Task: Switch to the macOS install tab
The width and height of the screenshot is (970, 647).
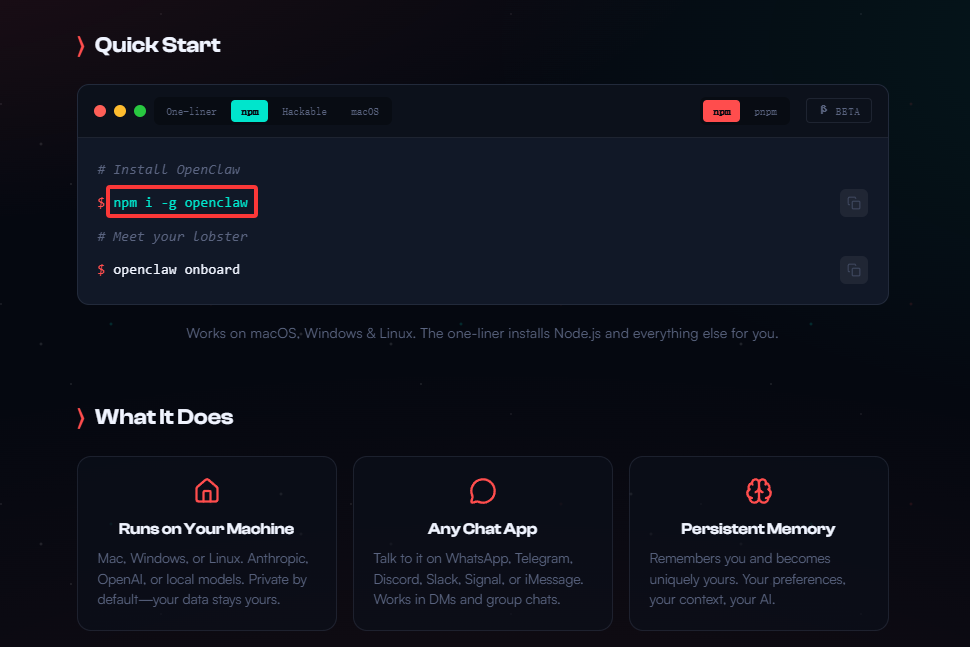Action: click(364, 112)
